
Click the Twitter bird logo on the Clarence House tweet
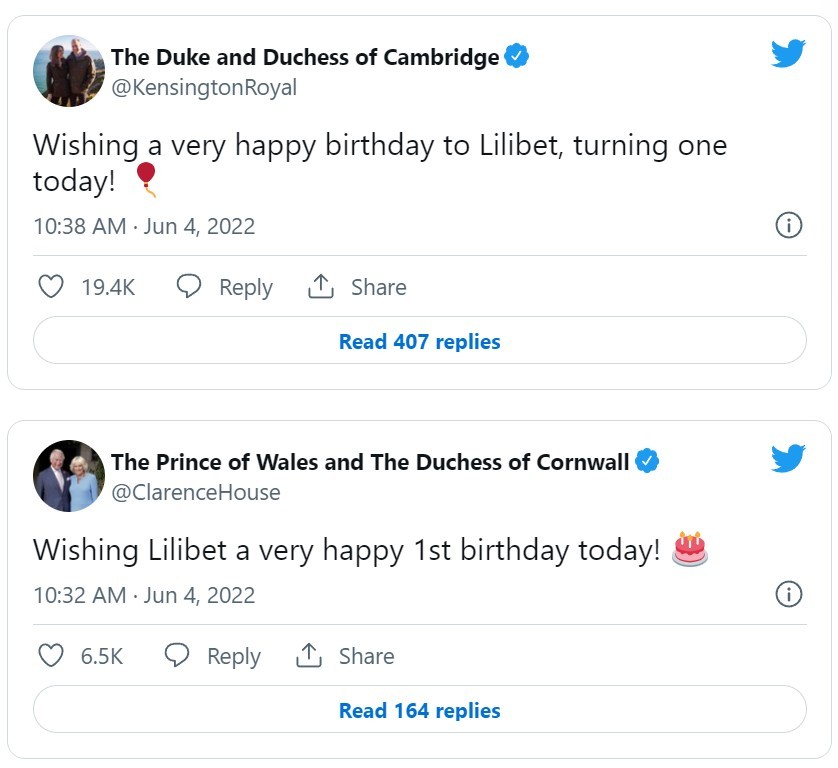tap(788, 458)
